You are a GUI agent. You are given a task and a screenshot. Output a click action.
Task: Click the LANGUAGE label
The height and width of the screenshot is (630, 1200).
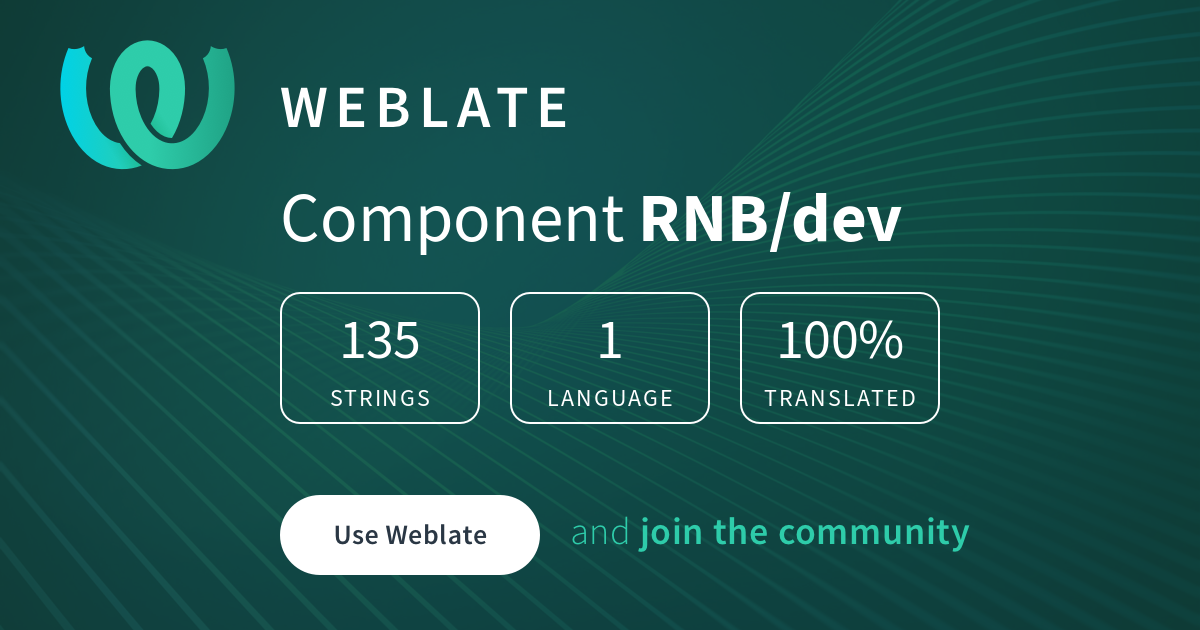click(x=610, y=398)
